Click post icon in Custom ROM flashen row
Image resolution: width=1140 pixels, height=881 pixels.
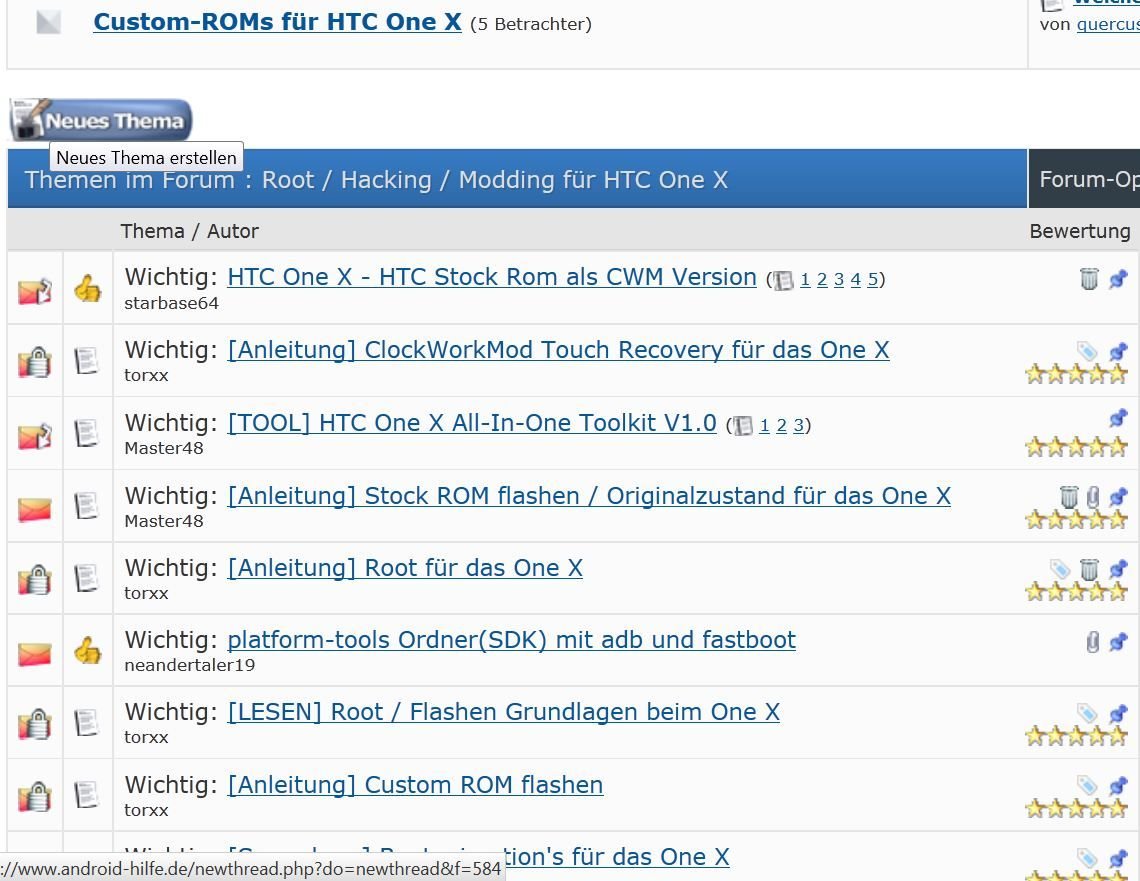pyautogui.click(x=87, y=794)
